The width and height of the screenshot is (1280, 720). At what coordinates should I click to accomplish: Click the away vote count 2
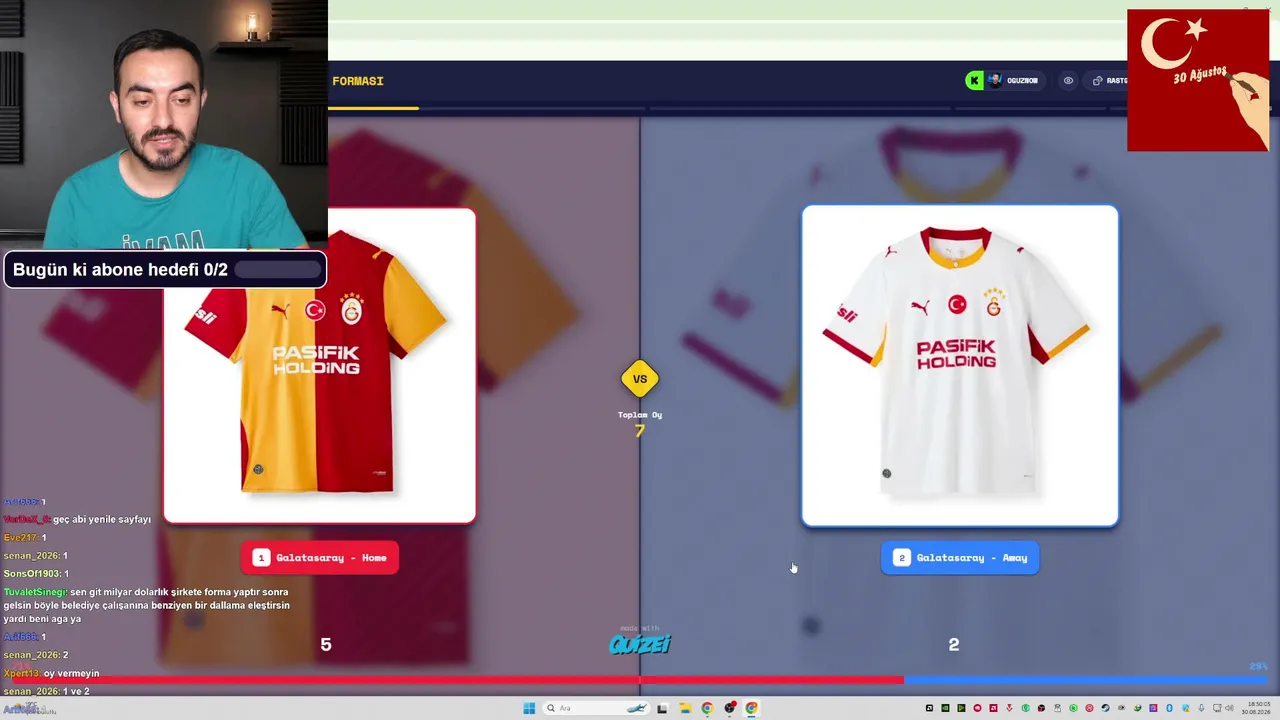click(x=954, y=645)
